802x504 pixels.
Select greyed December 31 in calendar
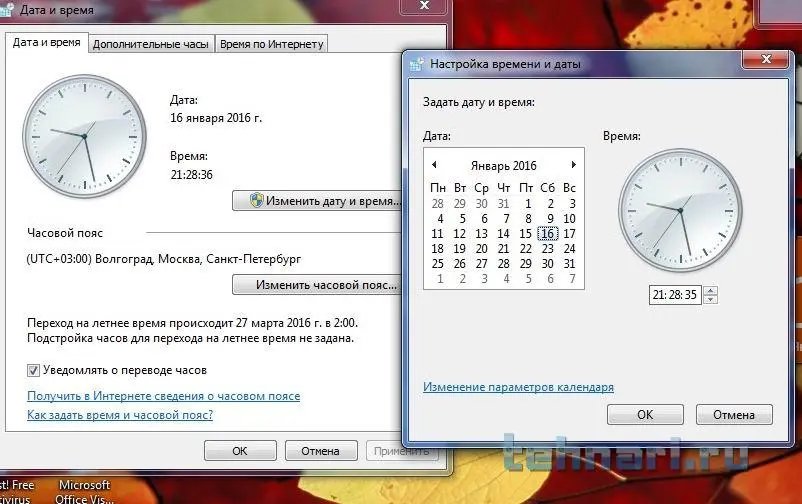(x=503, y=204)
